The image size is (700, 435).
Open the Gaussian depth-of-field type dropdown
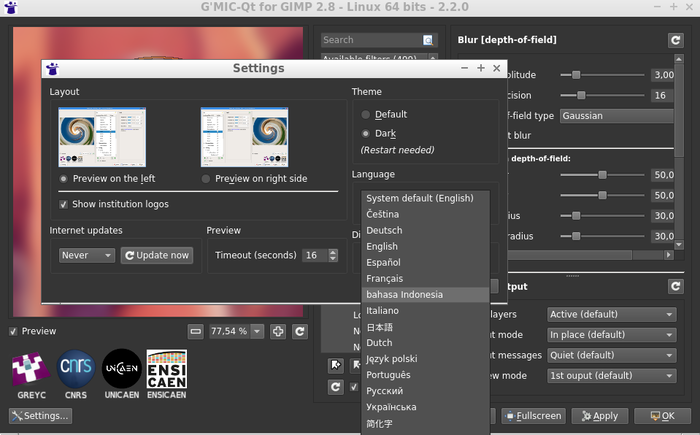pyautogui.click(x=617, y=116)
